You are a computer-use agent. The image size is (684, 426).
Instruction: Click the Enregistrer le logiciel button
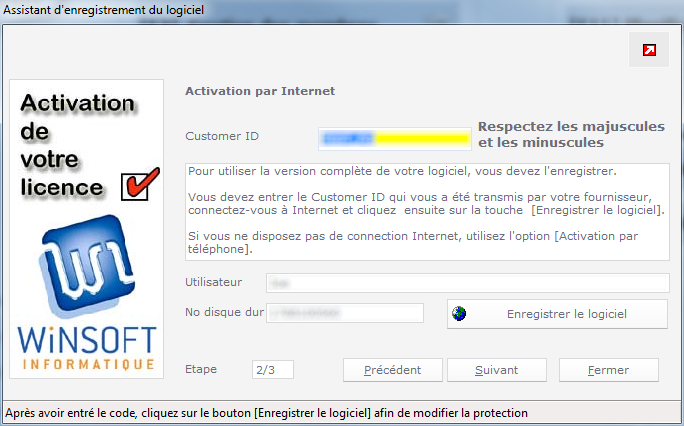coord(557,314)
